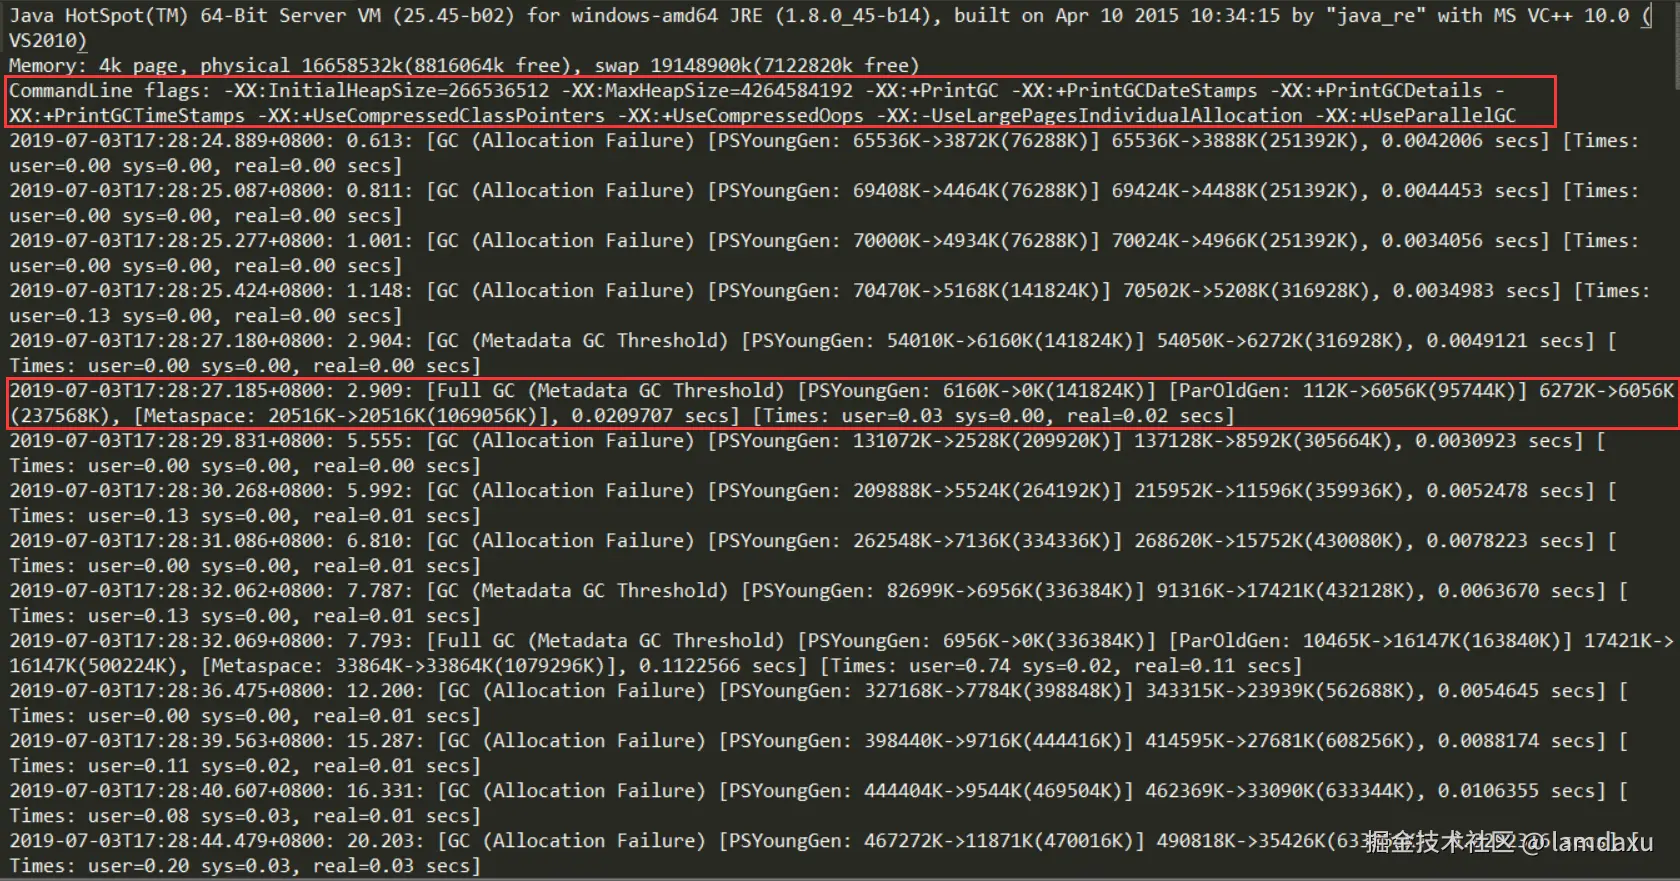
Task: Click the second Full GC entry at 7.793
Action: point(842,653)
